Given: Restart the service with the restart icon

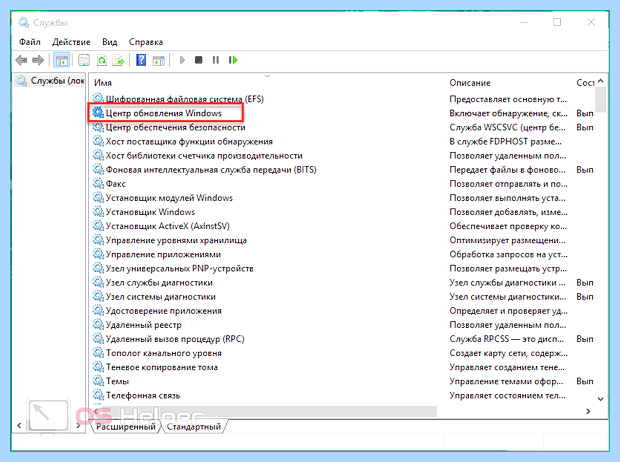Looking at the screenshot, I should tap(233, 60).
